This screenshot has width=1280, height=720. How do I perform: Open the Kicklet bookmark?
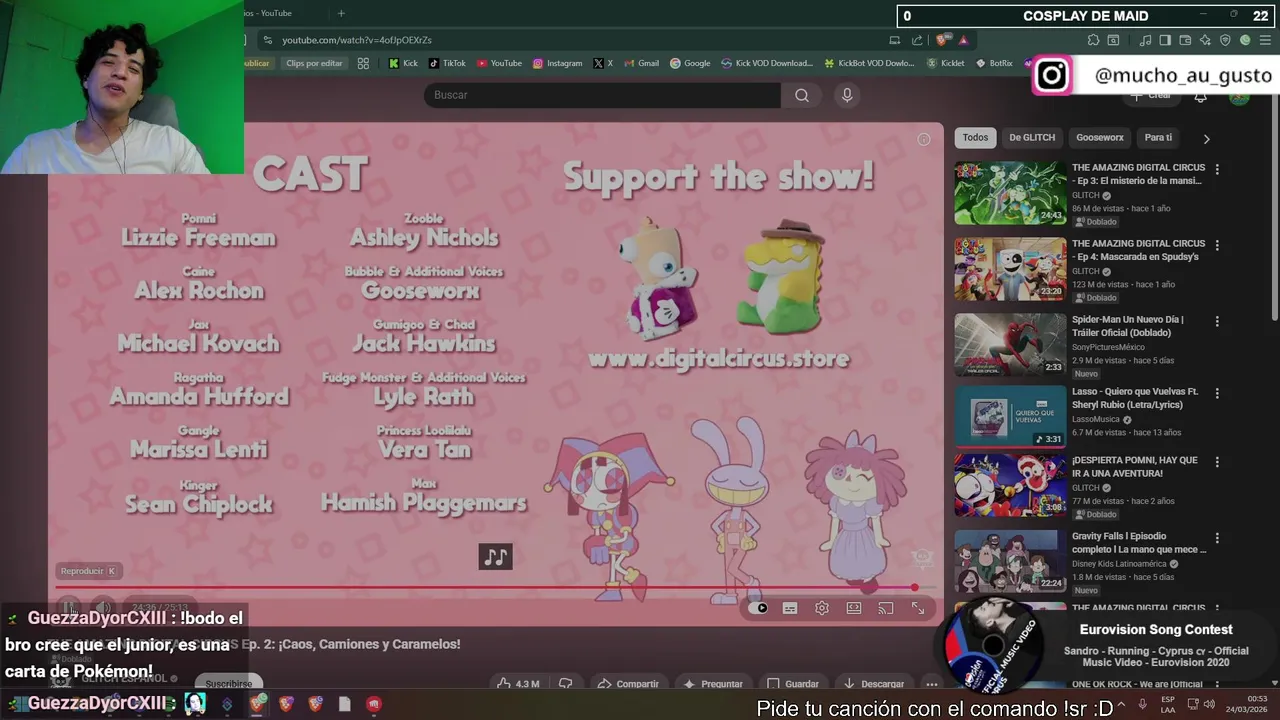[x=946, y=63]
